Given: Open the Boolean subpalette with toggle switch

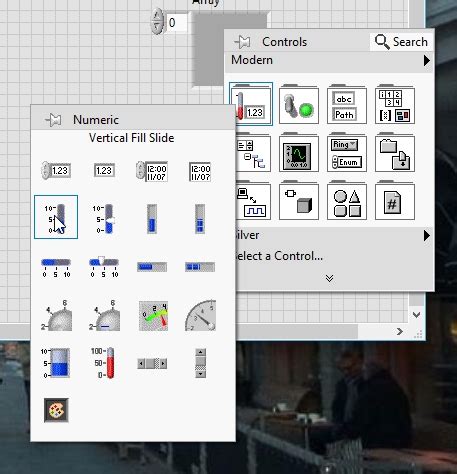Looking at the screenshot, I should [x=299, y=105].
